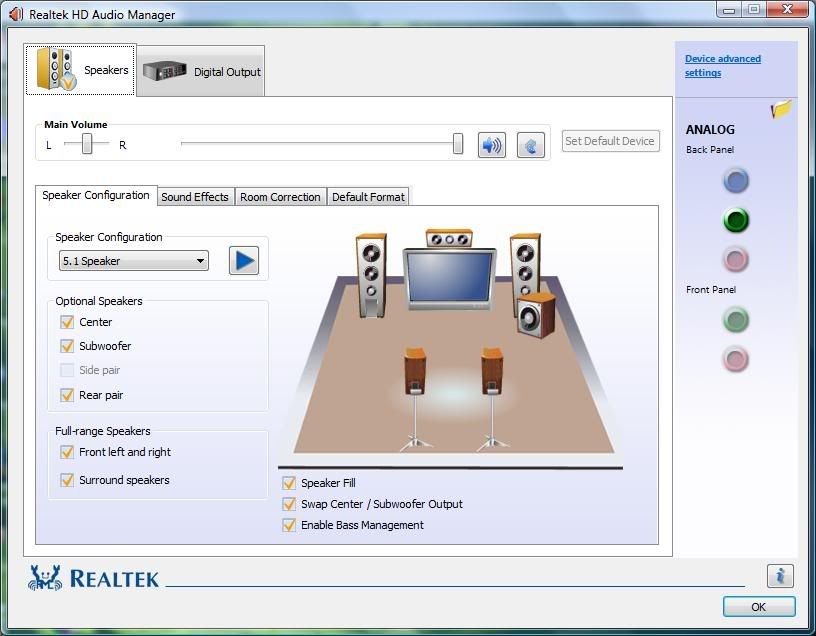
Task: Open the information icon button
Action: pos(780,576)
